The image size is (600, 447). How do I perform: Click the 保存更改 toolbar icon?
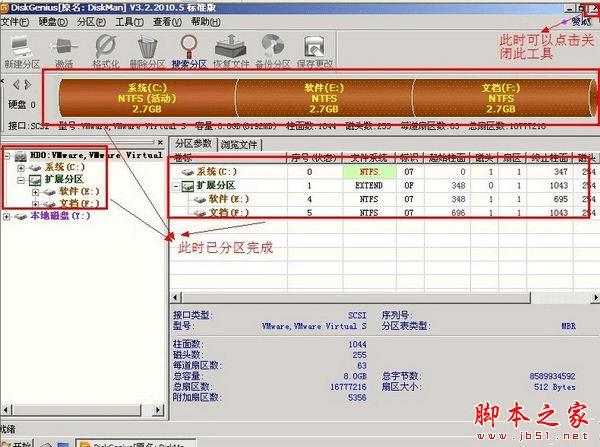[x=315, y=52]
